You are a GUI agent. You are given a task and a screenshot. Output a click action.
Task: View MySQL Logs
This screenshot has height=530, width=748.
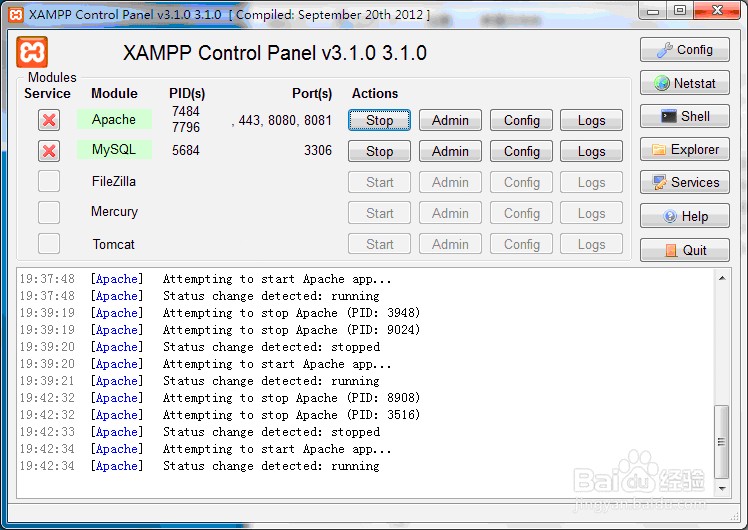592,151
